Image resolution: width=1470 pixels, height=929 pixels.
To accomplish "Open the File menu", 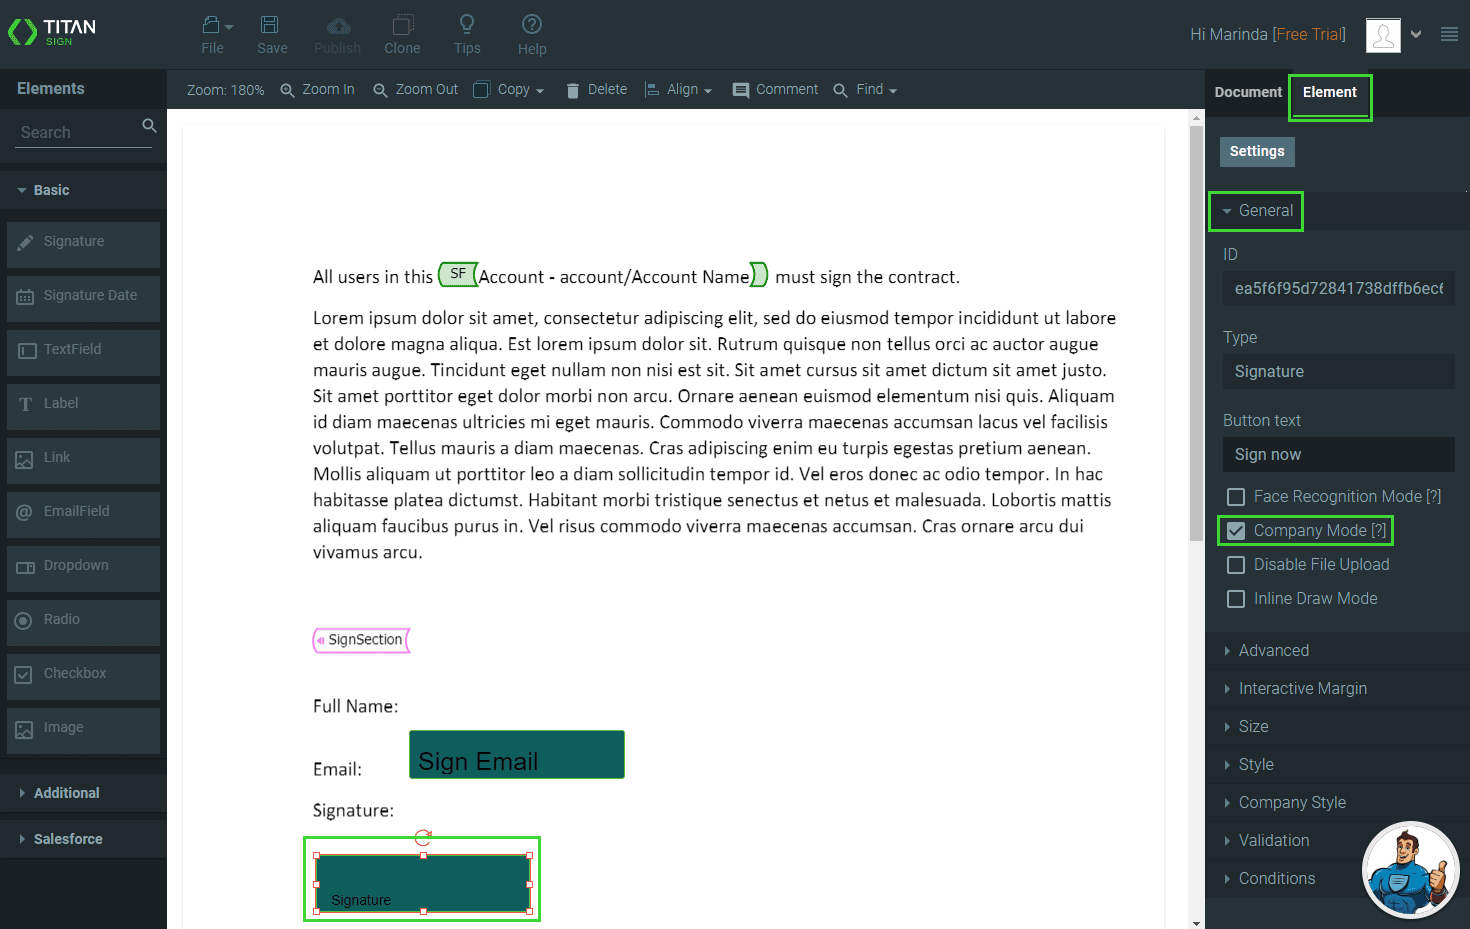I will [213, 34].
